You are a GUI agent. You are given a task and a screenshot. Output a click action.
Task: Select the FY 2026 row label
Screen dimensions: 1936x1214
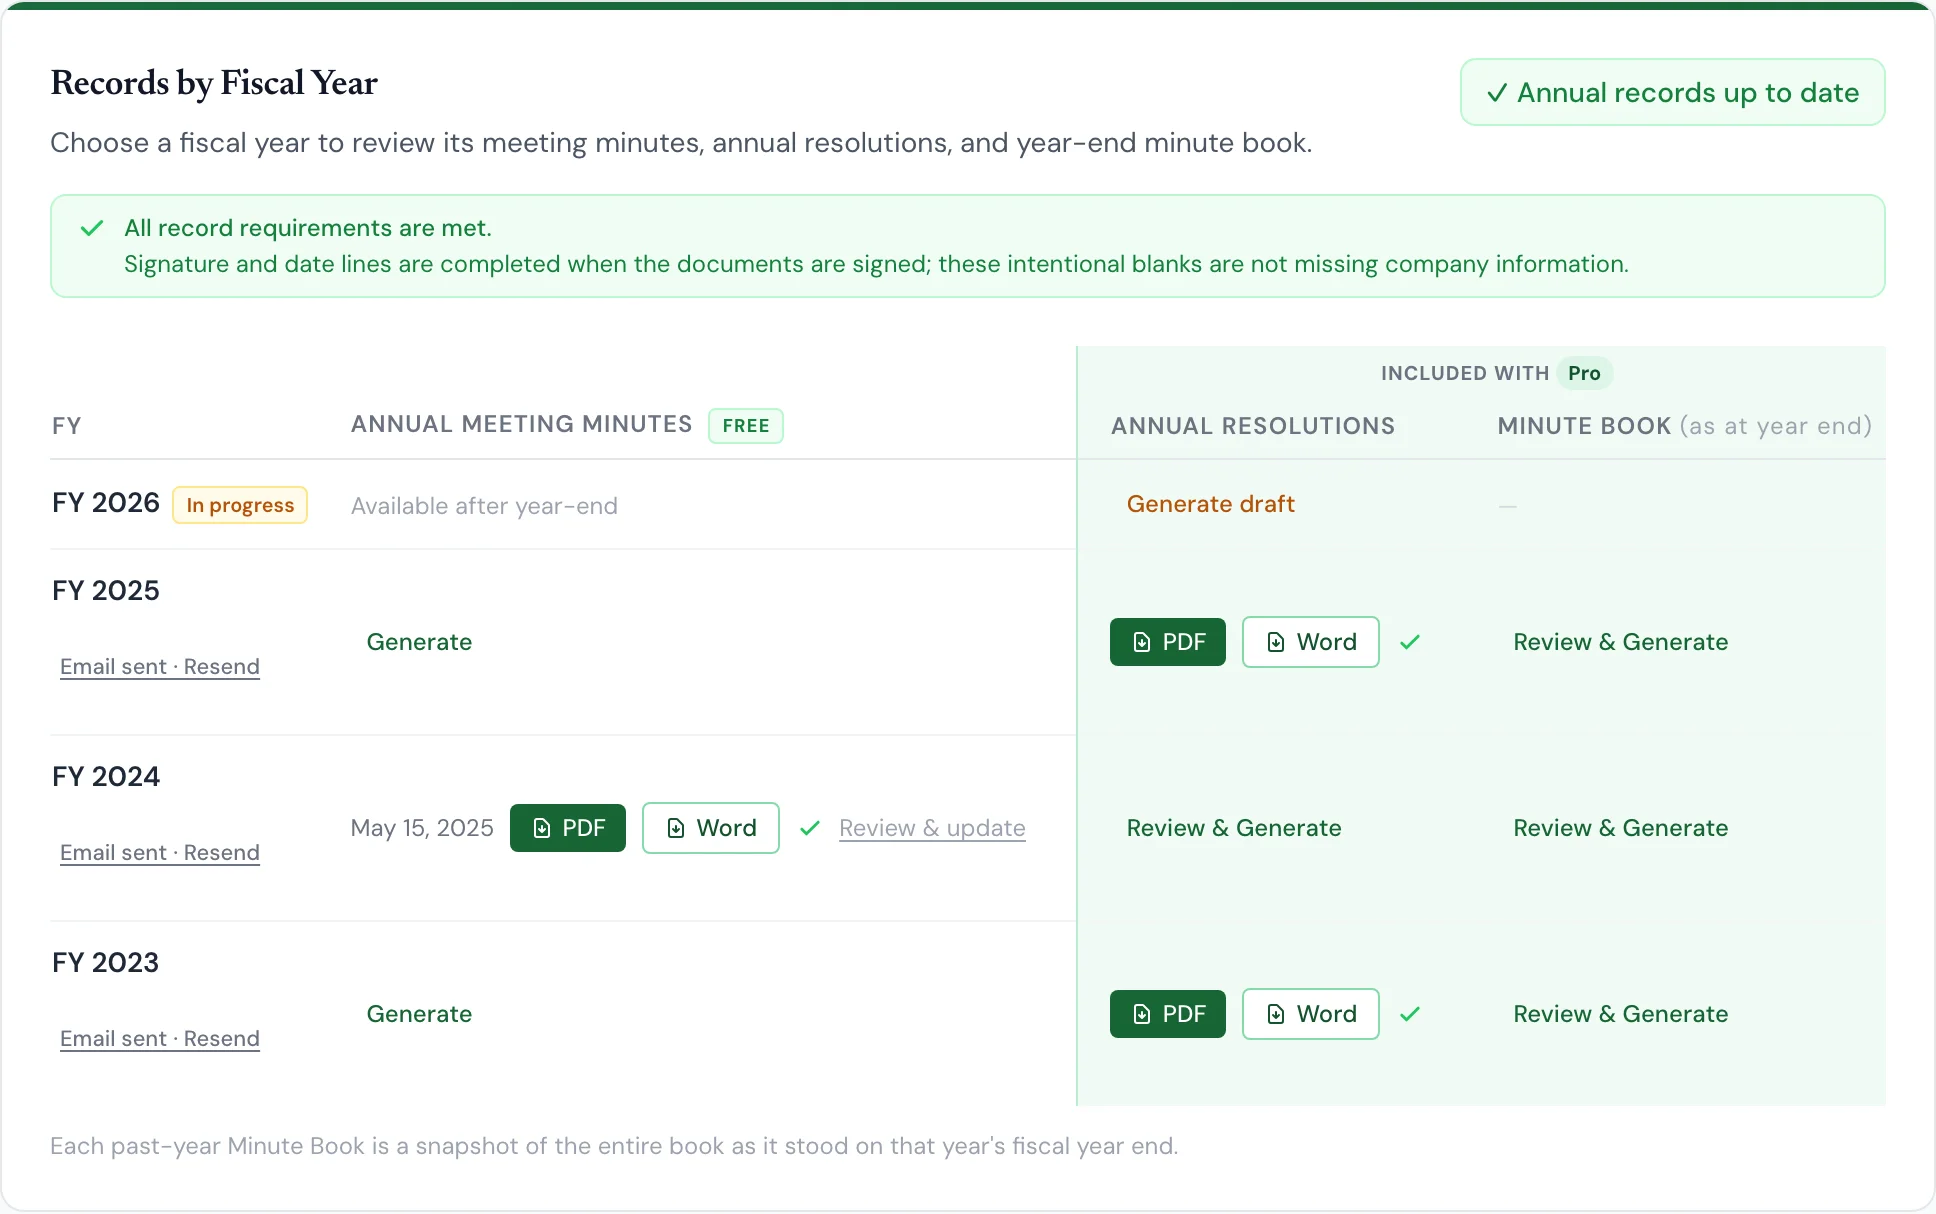coord(106,503)
